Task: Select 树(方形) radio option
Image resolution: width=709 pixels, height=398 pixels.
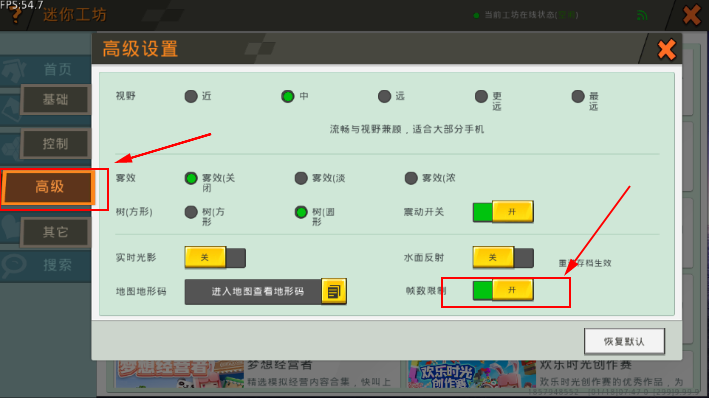Action: click(191, 212)
